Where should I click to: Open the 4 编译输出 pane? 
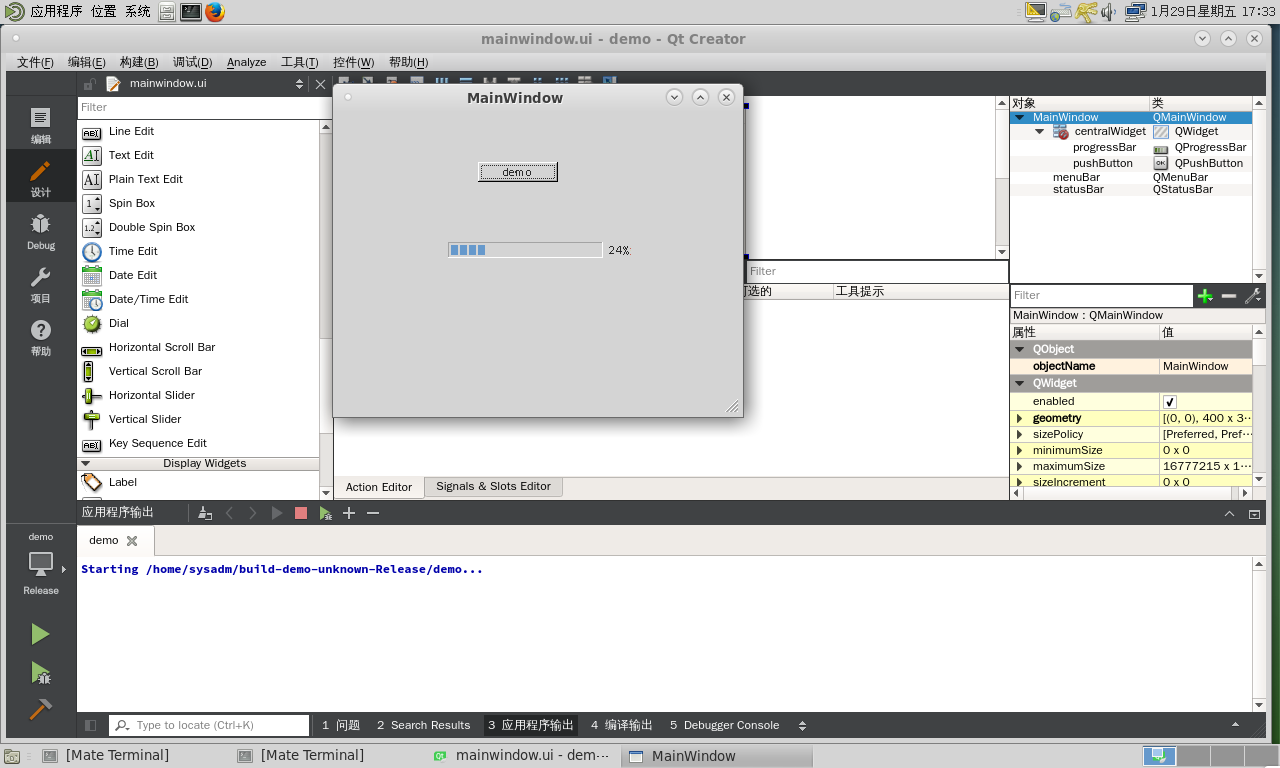pos(621,725)
